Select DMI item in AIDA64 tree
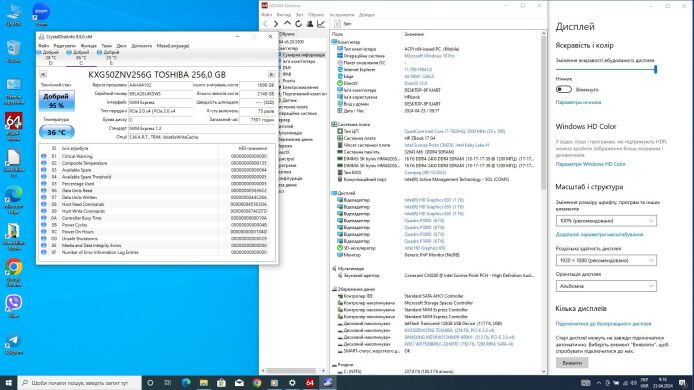Viewport: 694px width, 390px height. (x=287, y=68)
